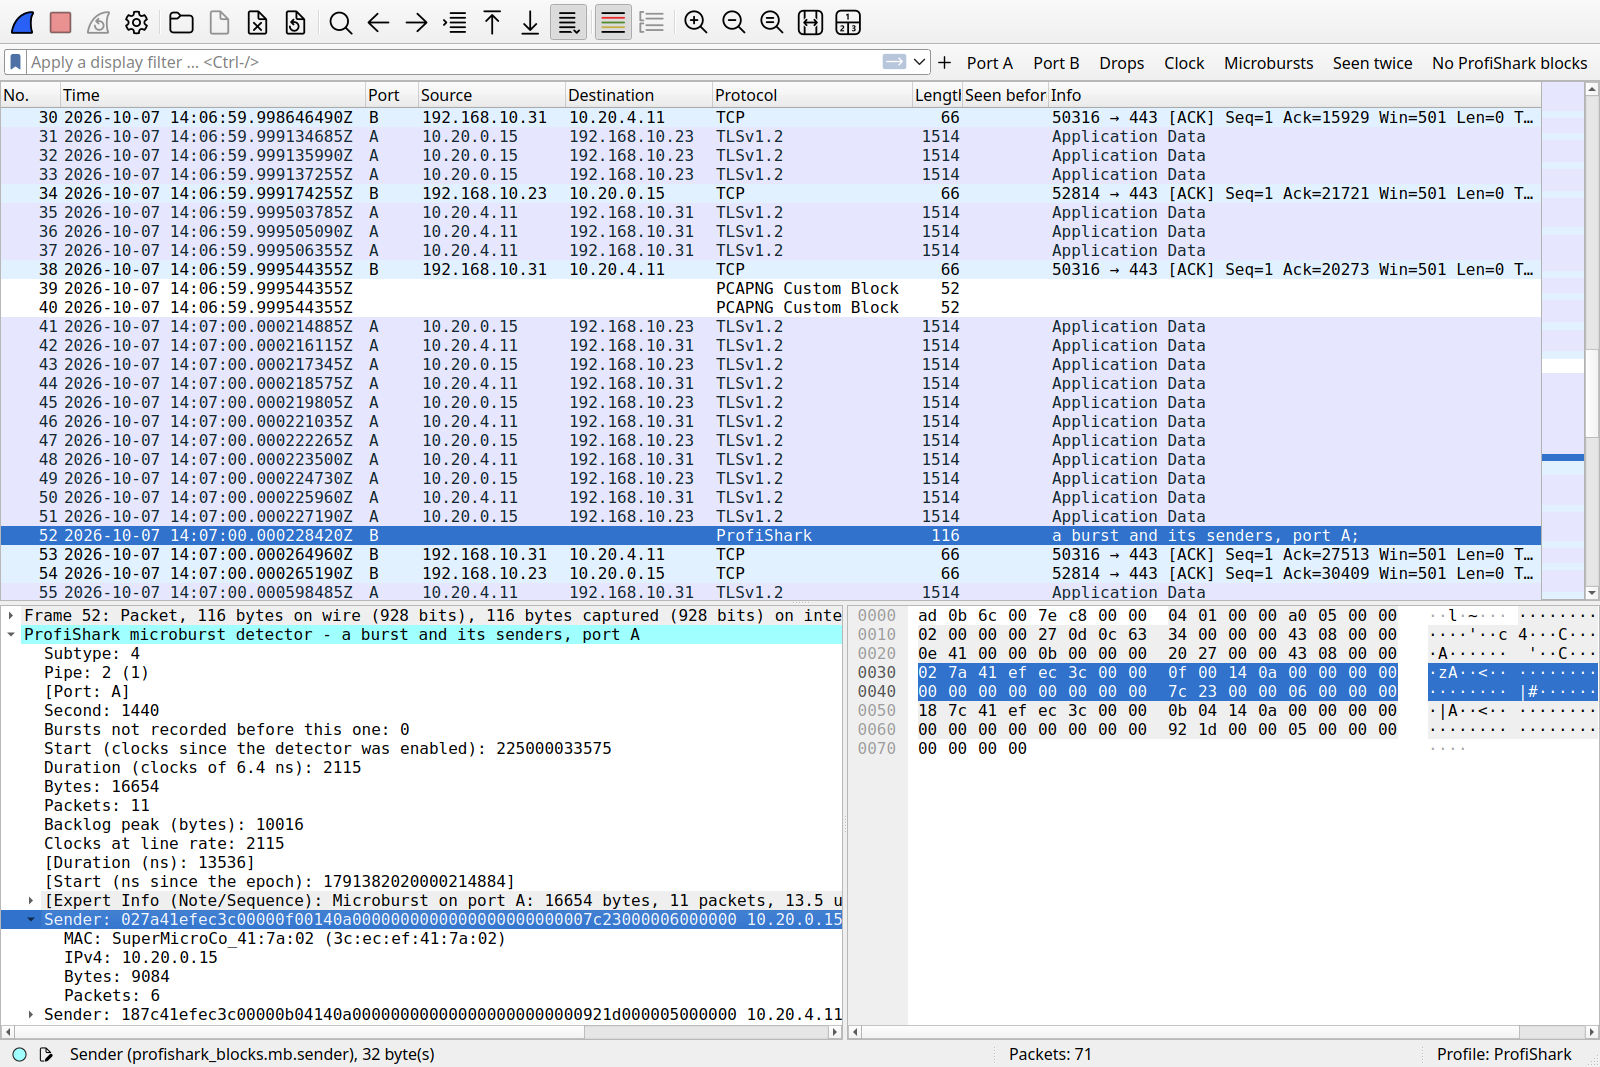Screen dimensions: 1600x1067
Task: Close the capture file icon
Action: [x=257, y=22]
